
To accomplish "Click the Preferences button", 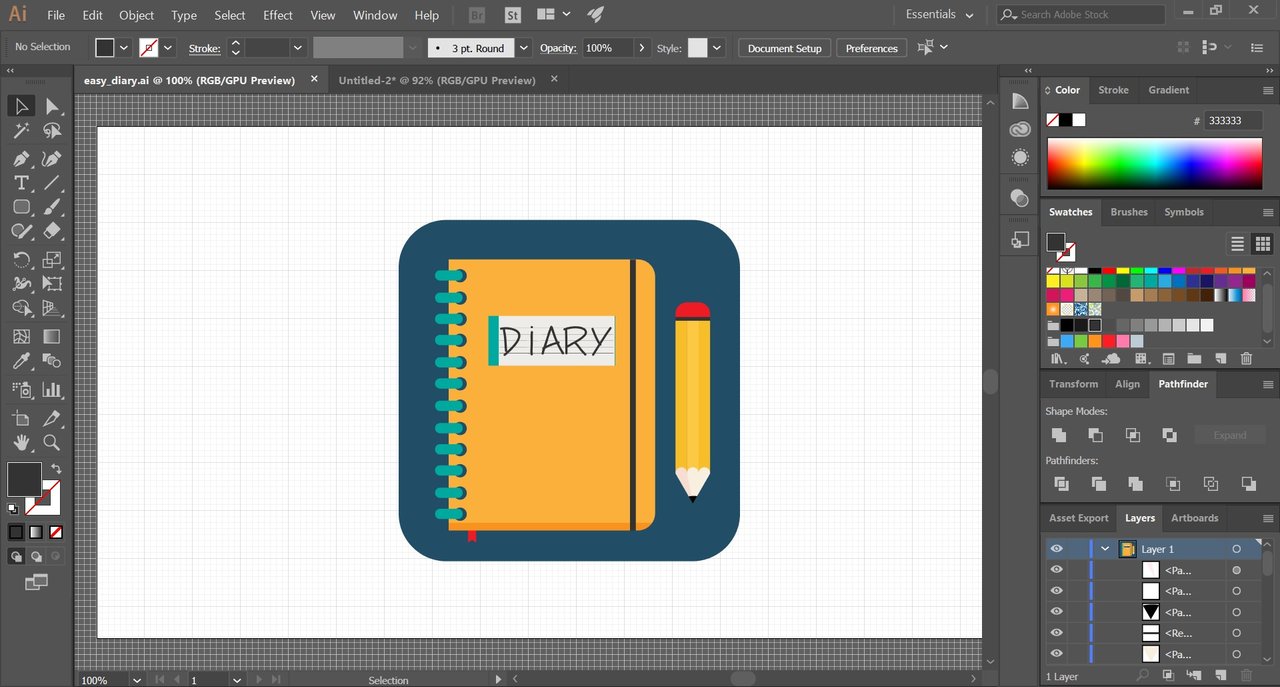I will (x=872, y=48).
